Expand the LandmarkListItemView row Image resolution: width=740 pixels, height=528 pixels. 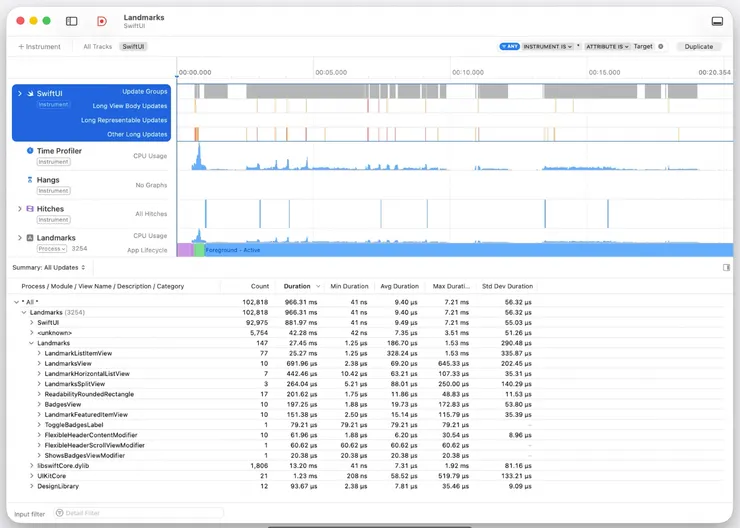coord(39,353)
